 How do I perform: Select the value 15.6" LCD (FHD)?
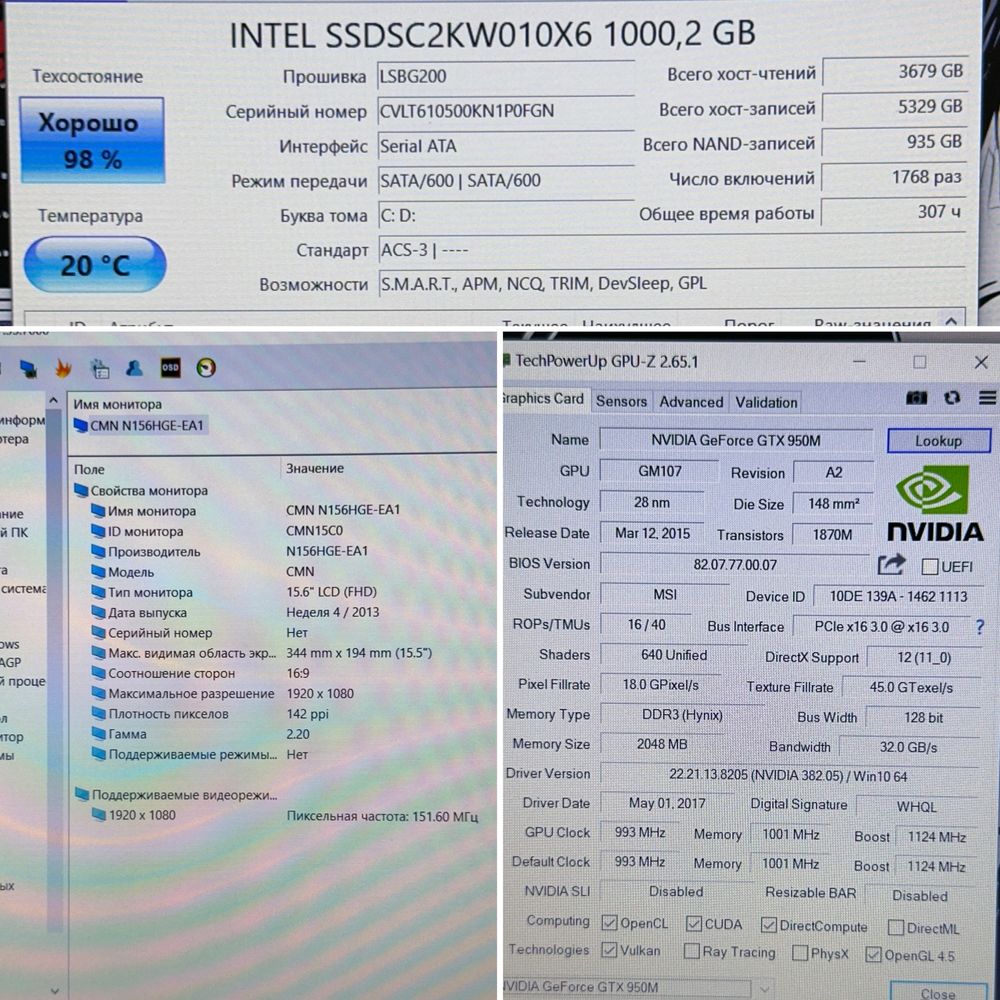click(x=331, y=592)
